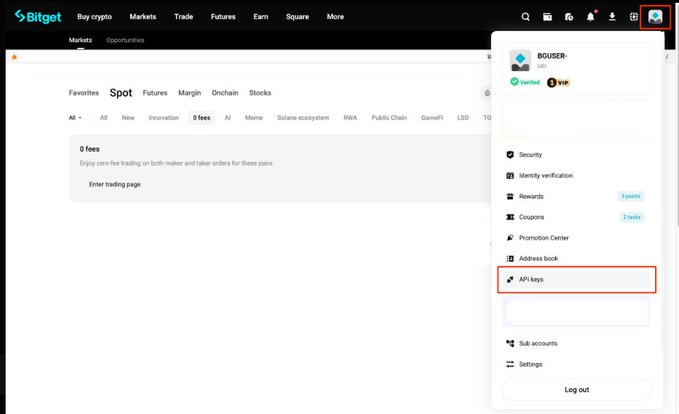Select the All category filter
Image resolution: width=679 pixels, height=414 pixels.
pos(103,118)
